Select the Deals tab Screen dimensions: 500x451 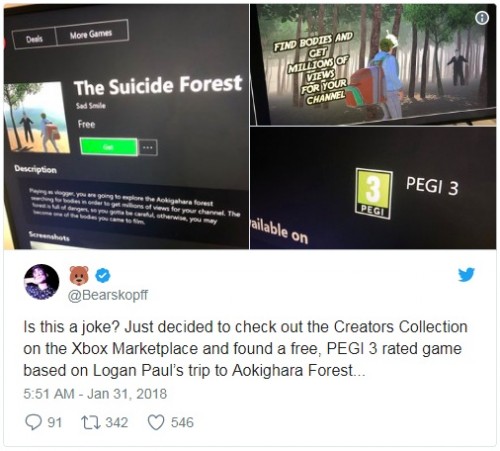pos(34,39)
